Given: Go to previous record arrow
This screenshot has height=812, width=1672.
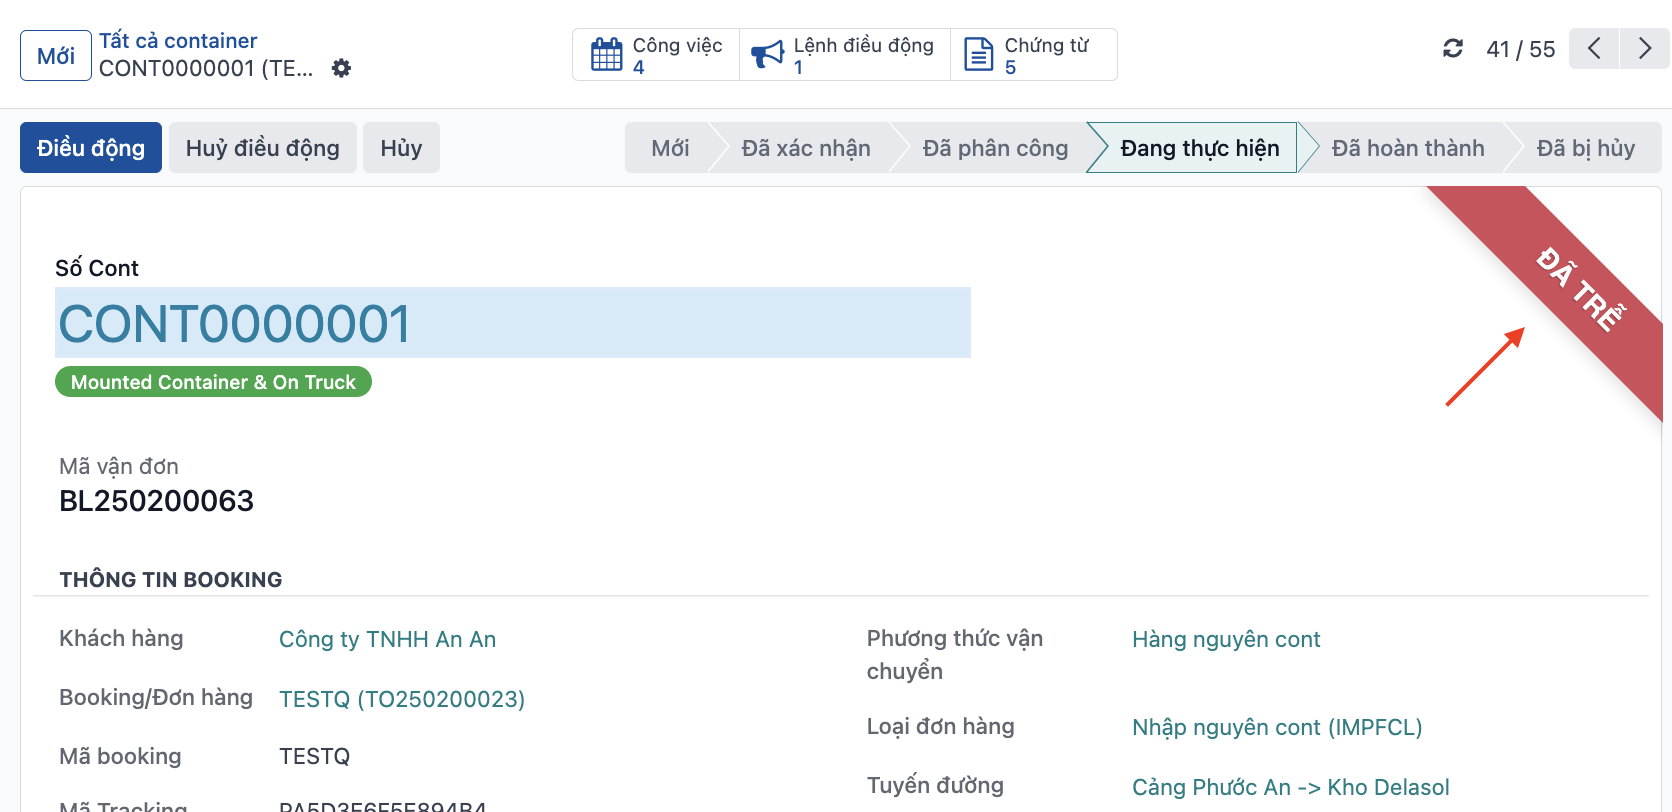Looking at the screenshot, I should tap(1594, 48).
